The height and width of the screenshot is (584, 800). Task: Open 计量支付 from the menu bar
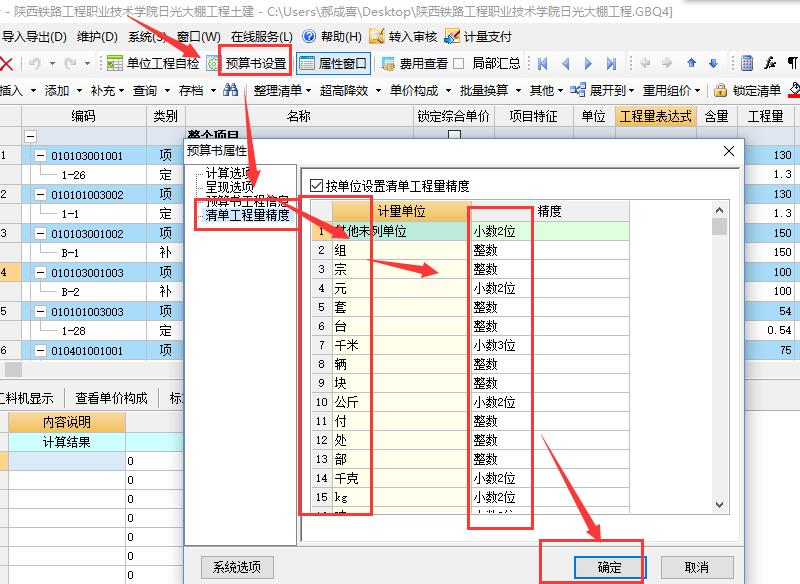pyautogui.click(x=478, y=36)
